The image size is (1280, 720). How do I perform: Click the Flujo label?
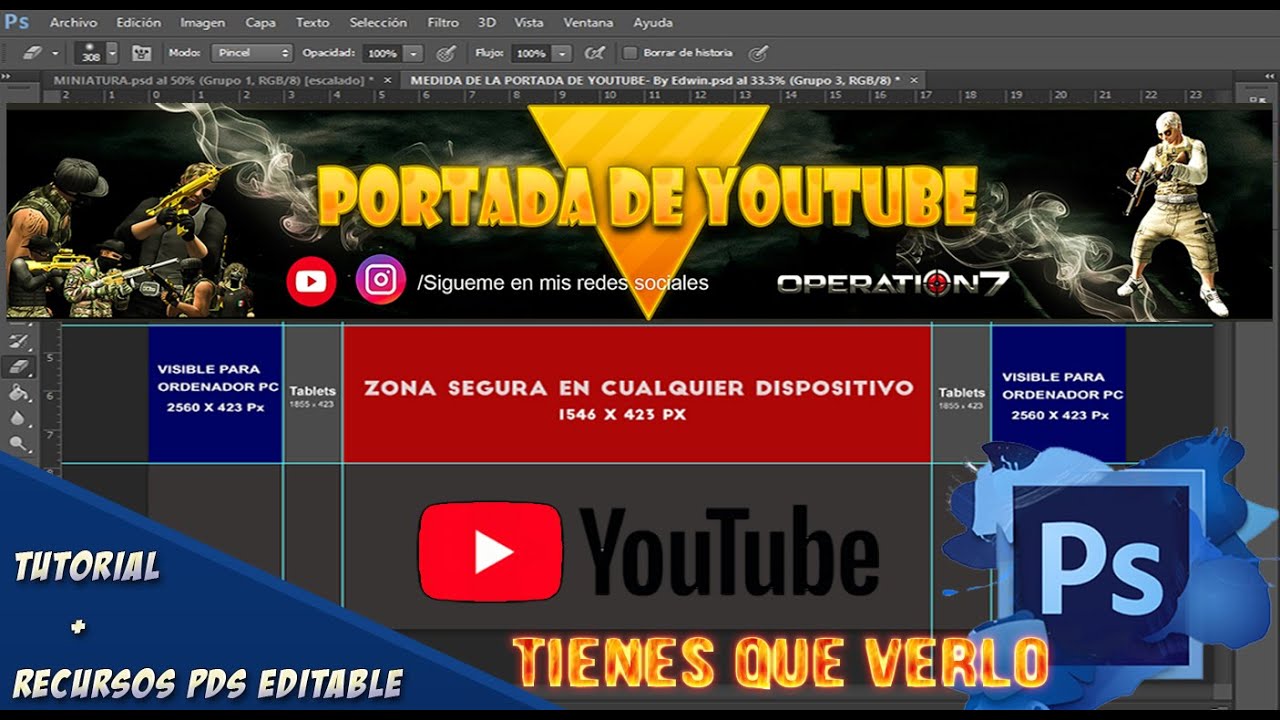point(490,53)
